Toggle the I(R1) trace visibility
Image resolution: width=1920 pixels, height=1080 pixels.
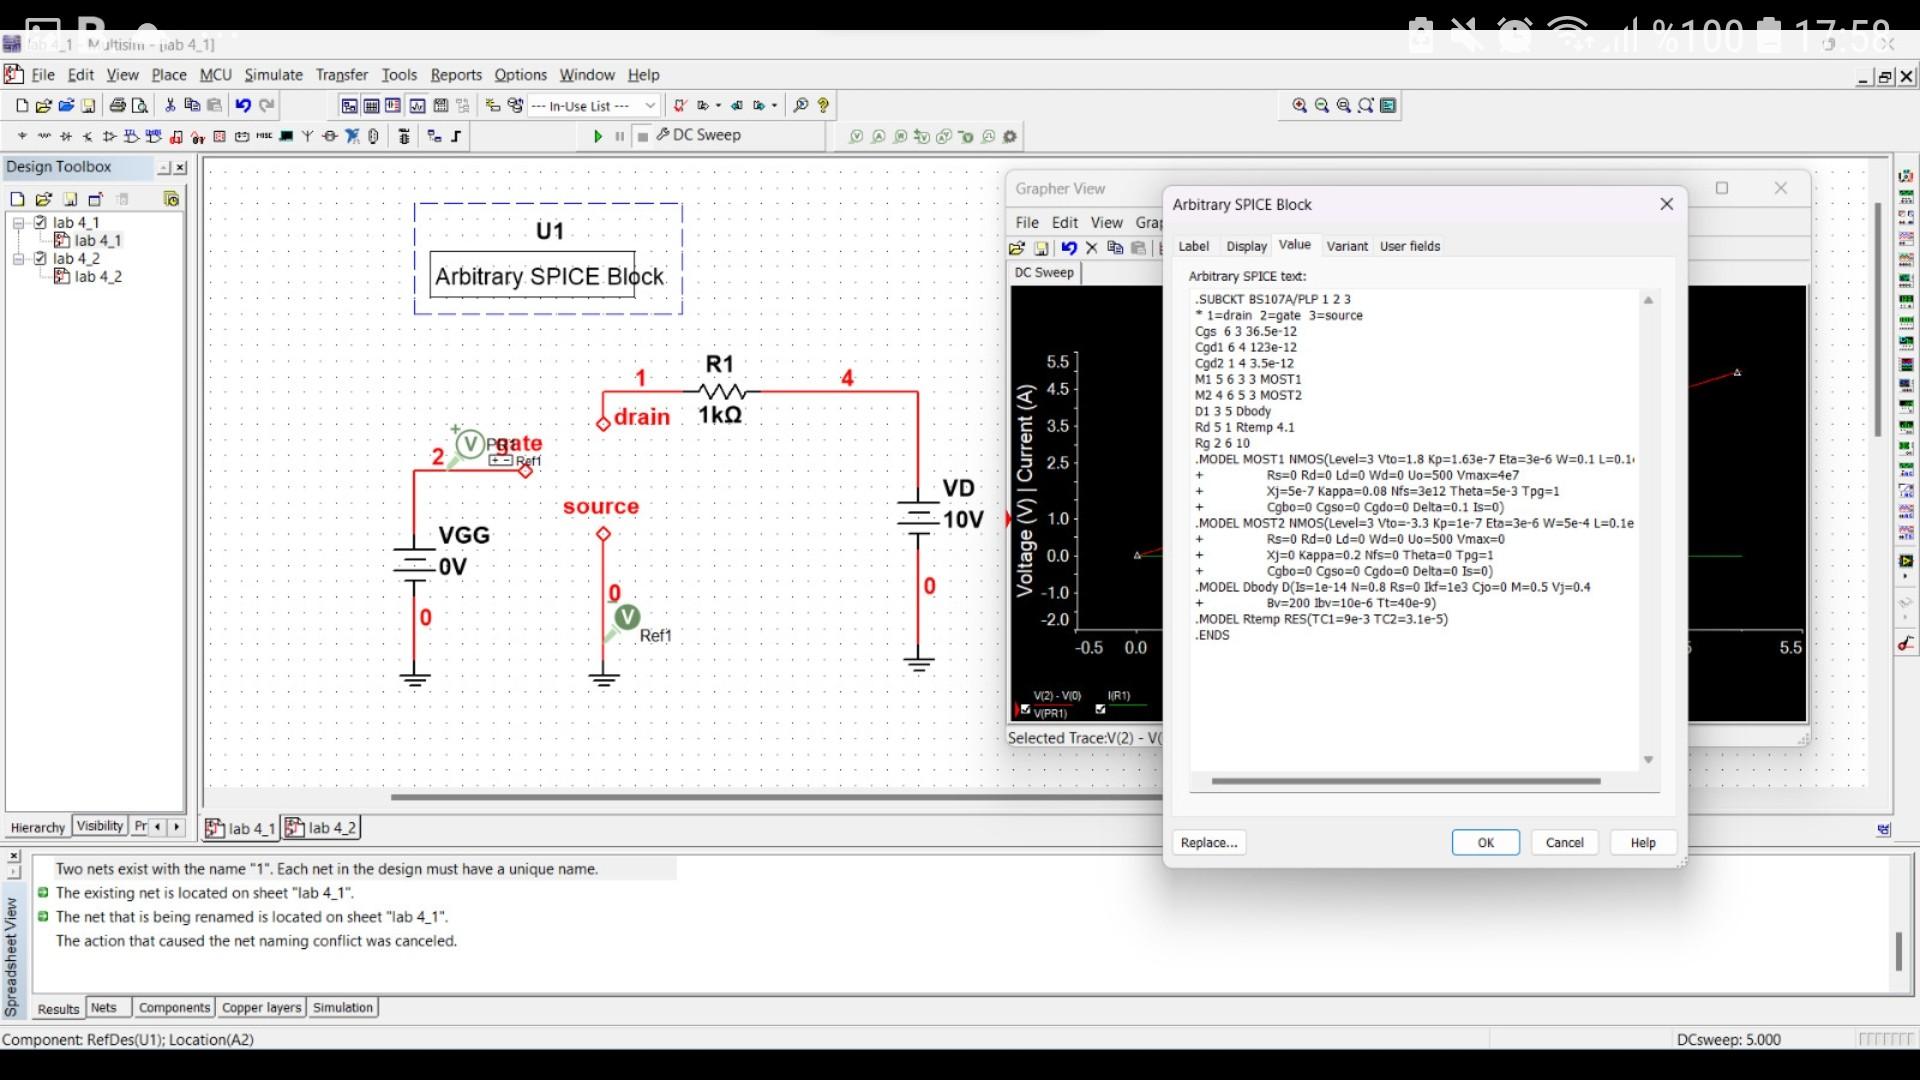coord(1101,708)
